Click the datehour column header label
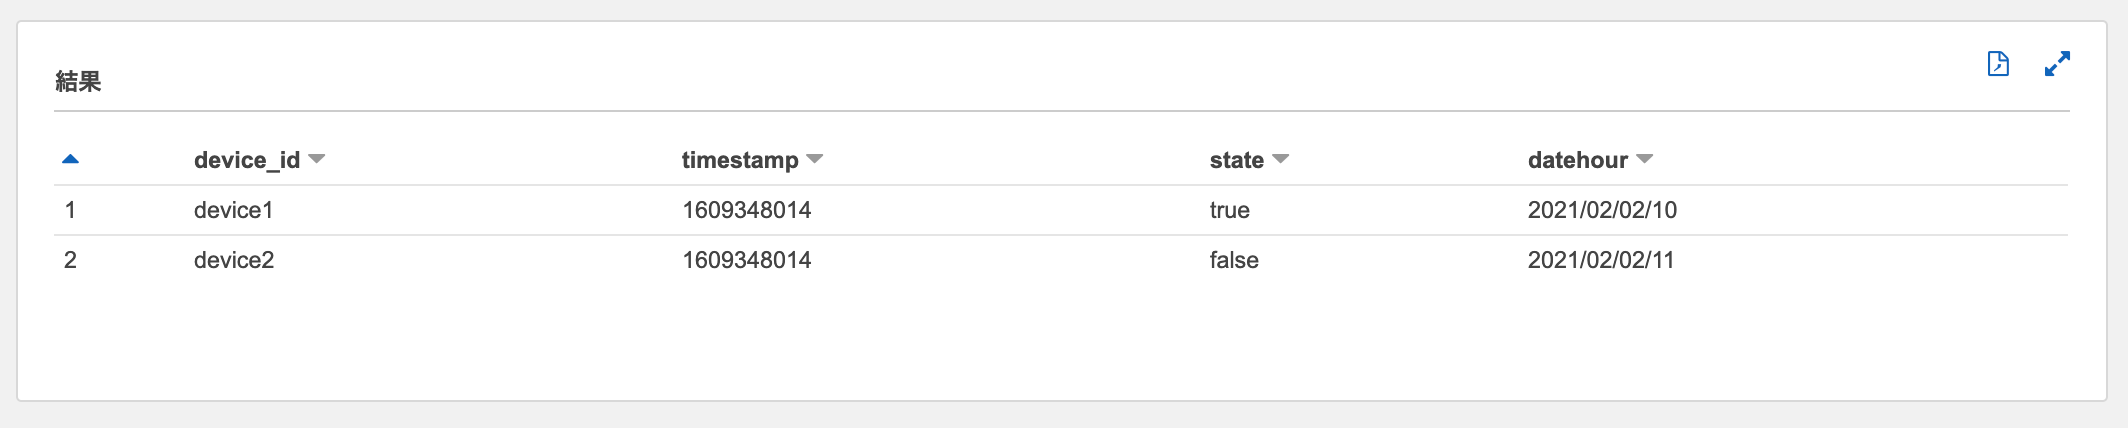 [1578, 160]
